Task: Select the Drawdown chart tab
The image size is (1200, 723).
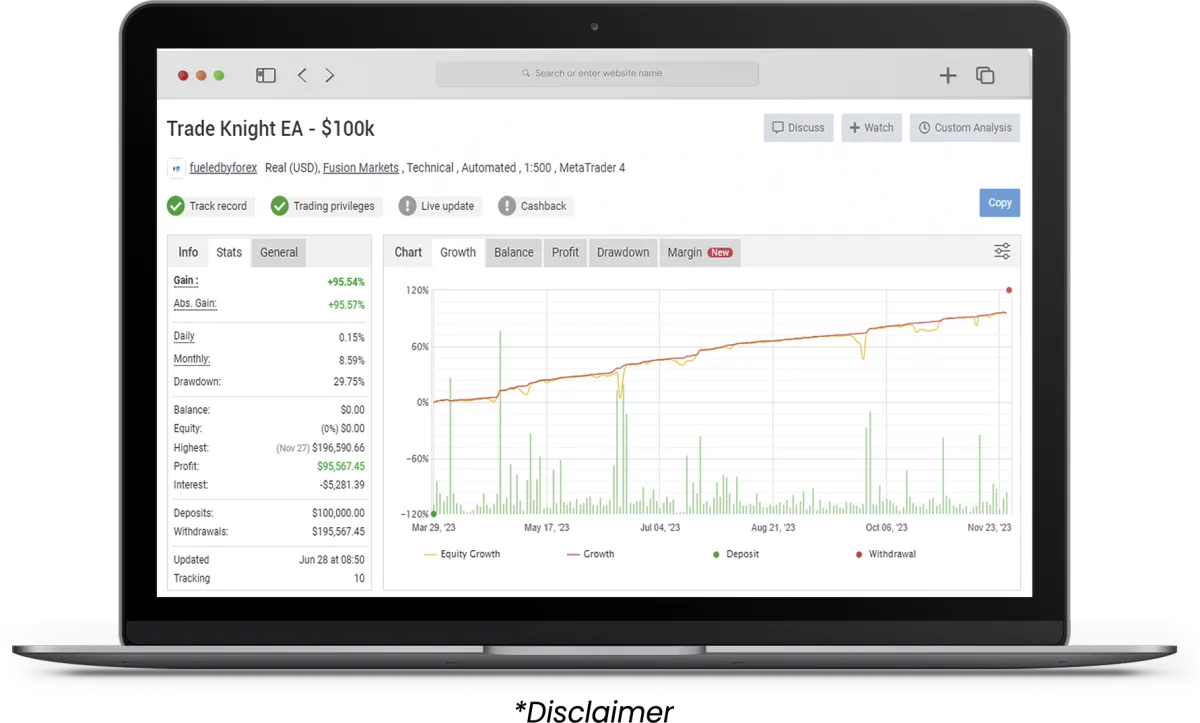Action: (x=623, y=252)
